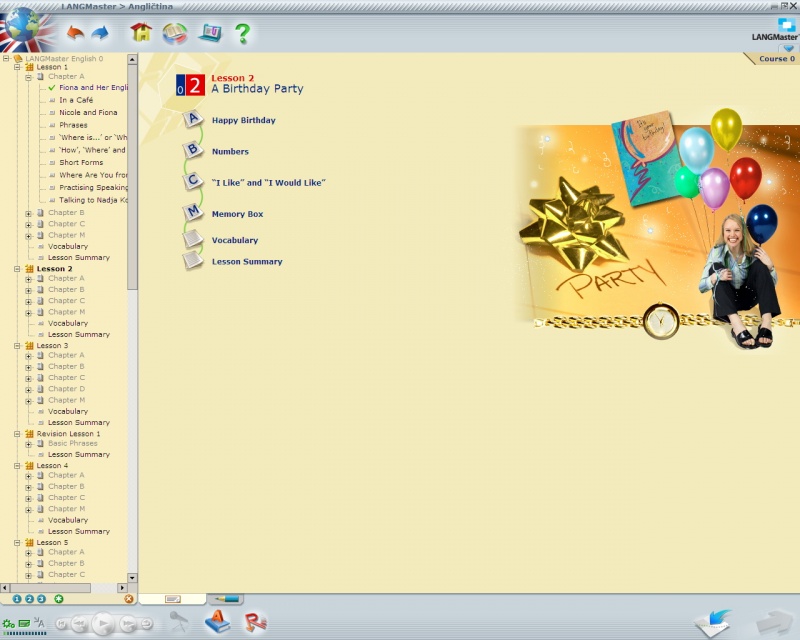Open "I Like" and "I Would Like" link
Image resolution: width=800 pixels, height=640 pixels.
(269, 183)
